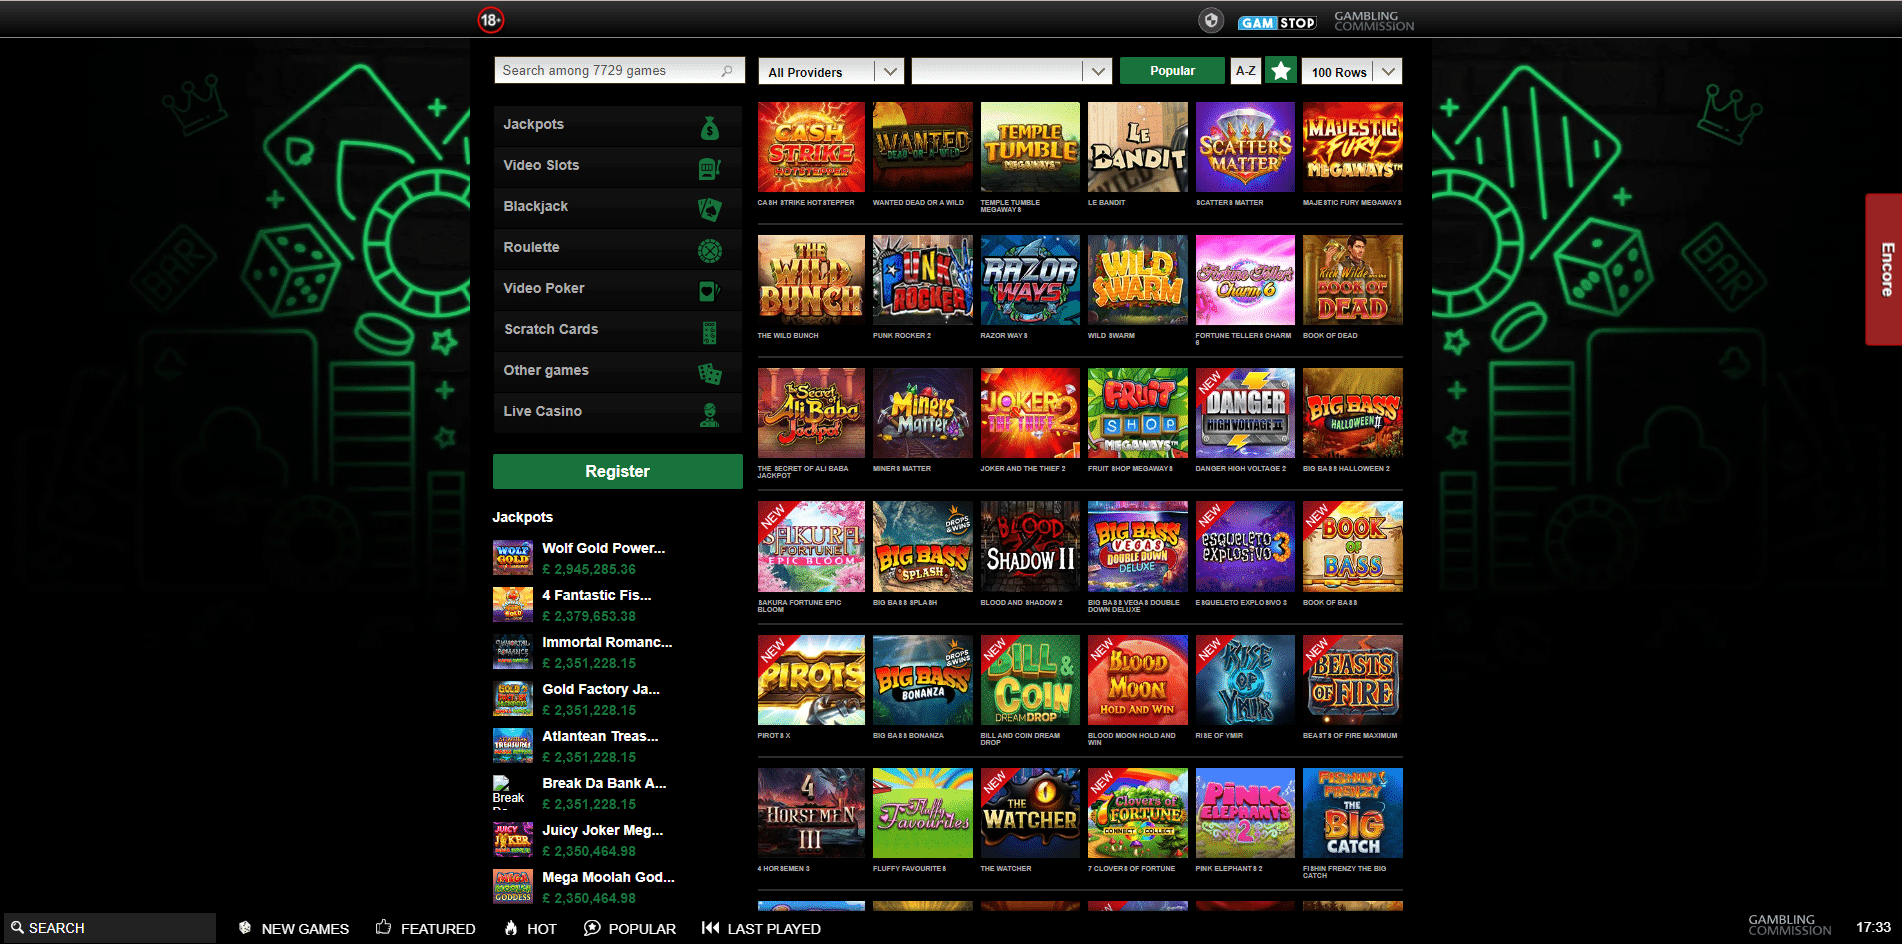Launch The Wild Bunch game
Viewport: 1902px width, 944px height.
[x=811, y=280]
